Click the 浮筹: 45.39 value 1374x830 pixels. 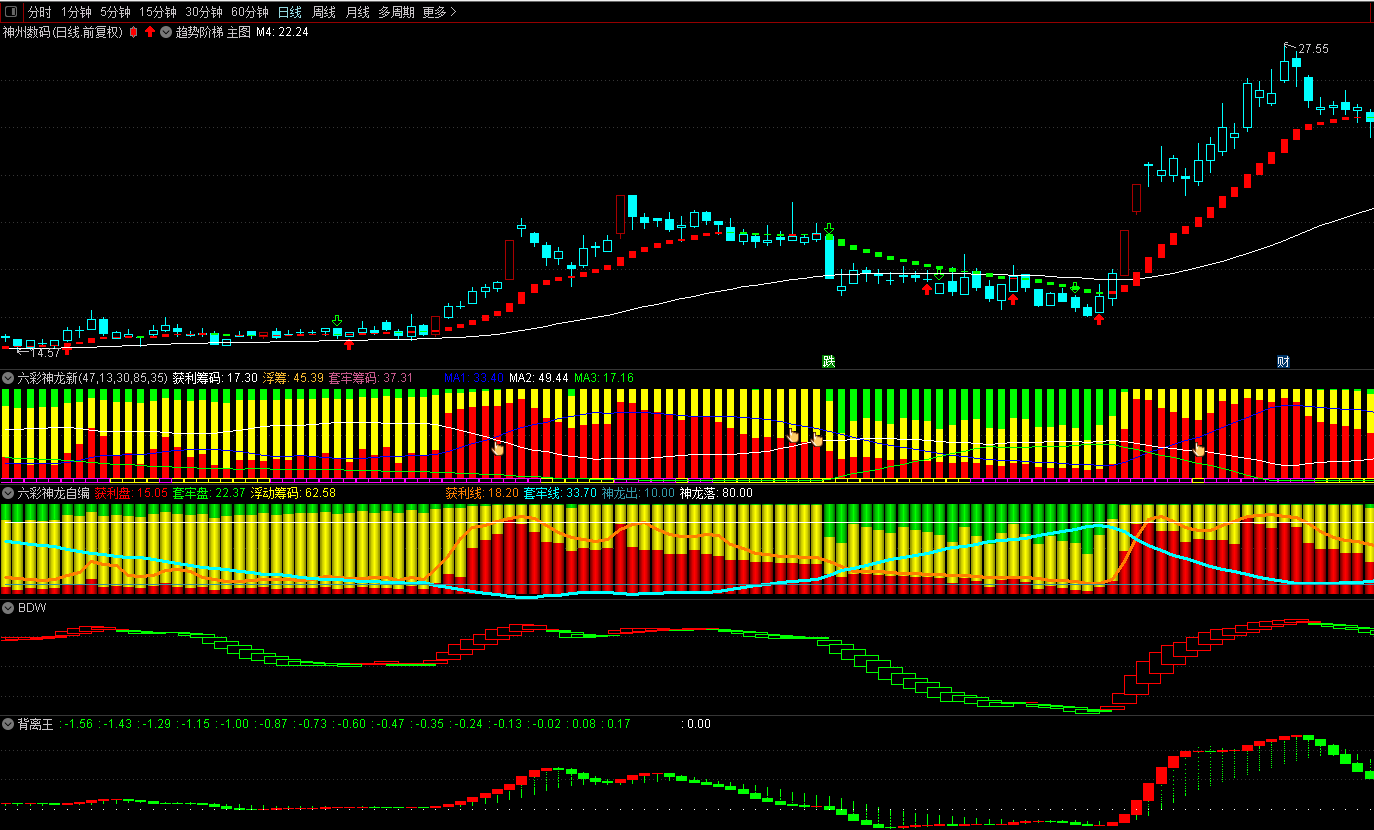pyautogui.click(x=293, y=378)
